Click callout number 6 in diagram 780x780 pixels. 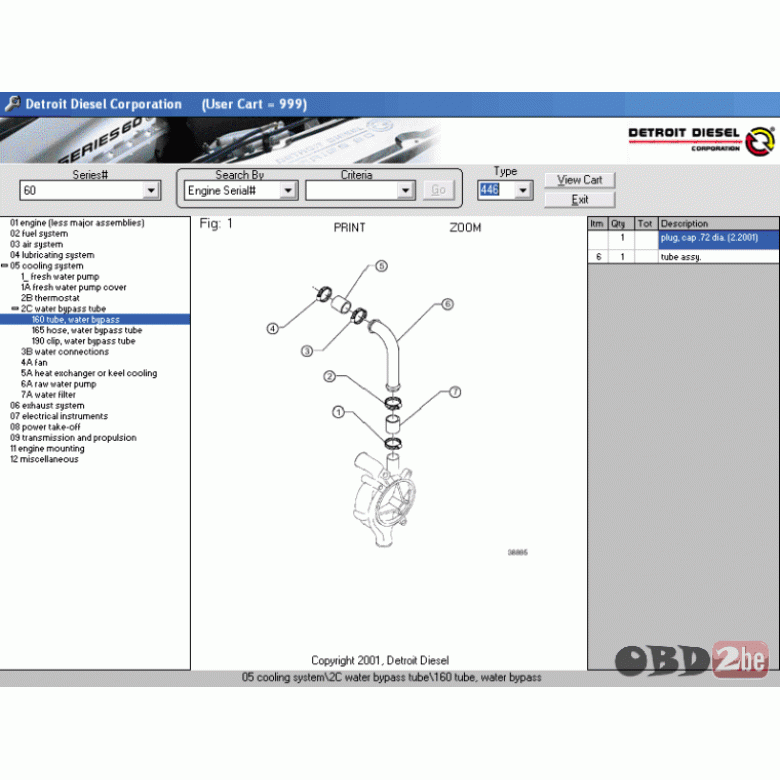[447, 303]
